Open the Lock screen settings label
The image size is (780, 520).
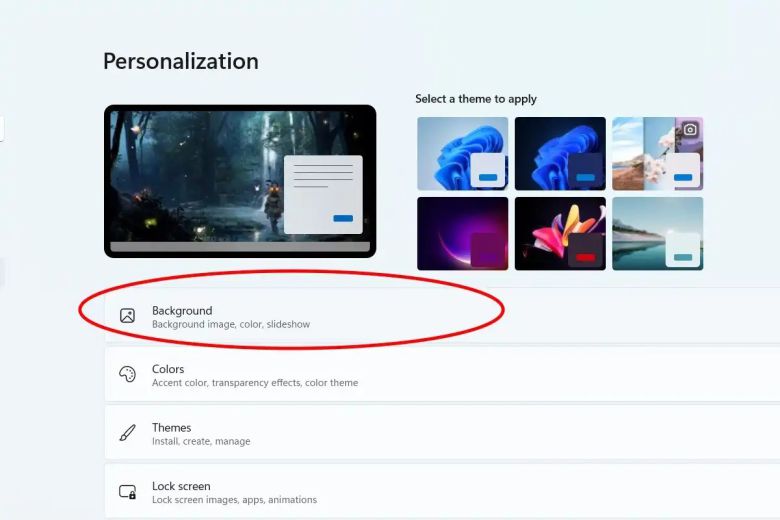[x=181, y=486]
